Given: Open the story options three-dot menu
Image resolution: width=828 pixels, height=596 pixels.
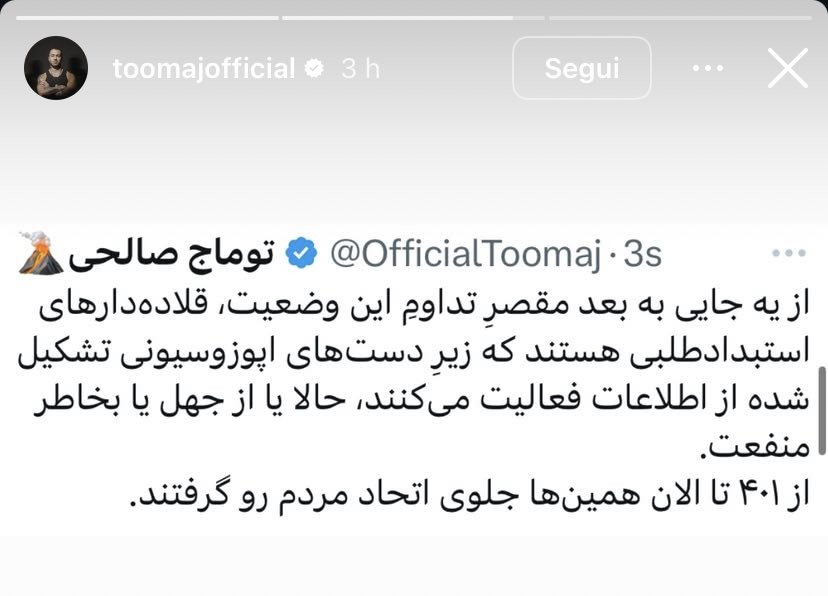Looking at the screenshot, I should tap(708, 68).
